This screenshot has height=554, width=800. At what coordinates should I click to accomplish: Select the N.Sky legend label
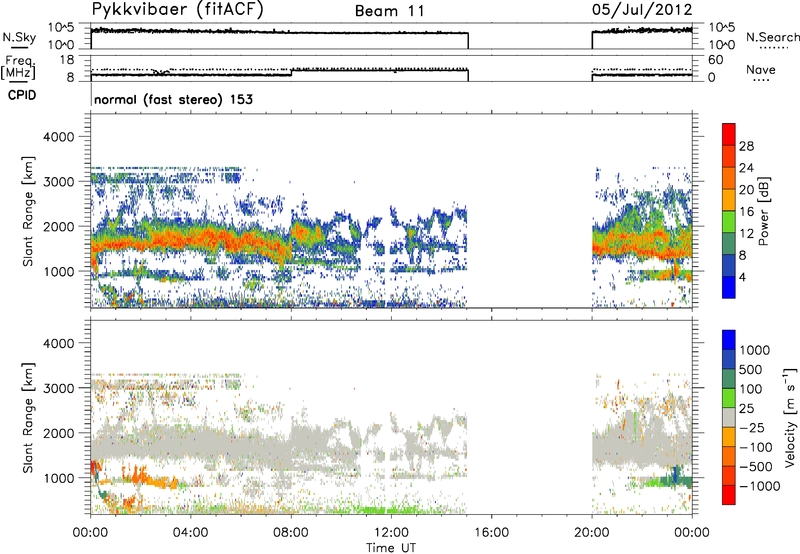(x=19, y=37)
